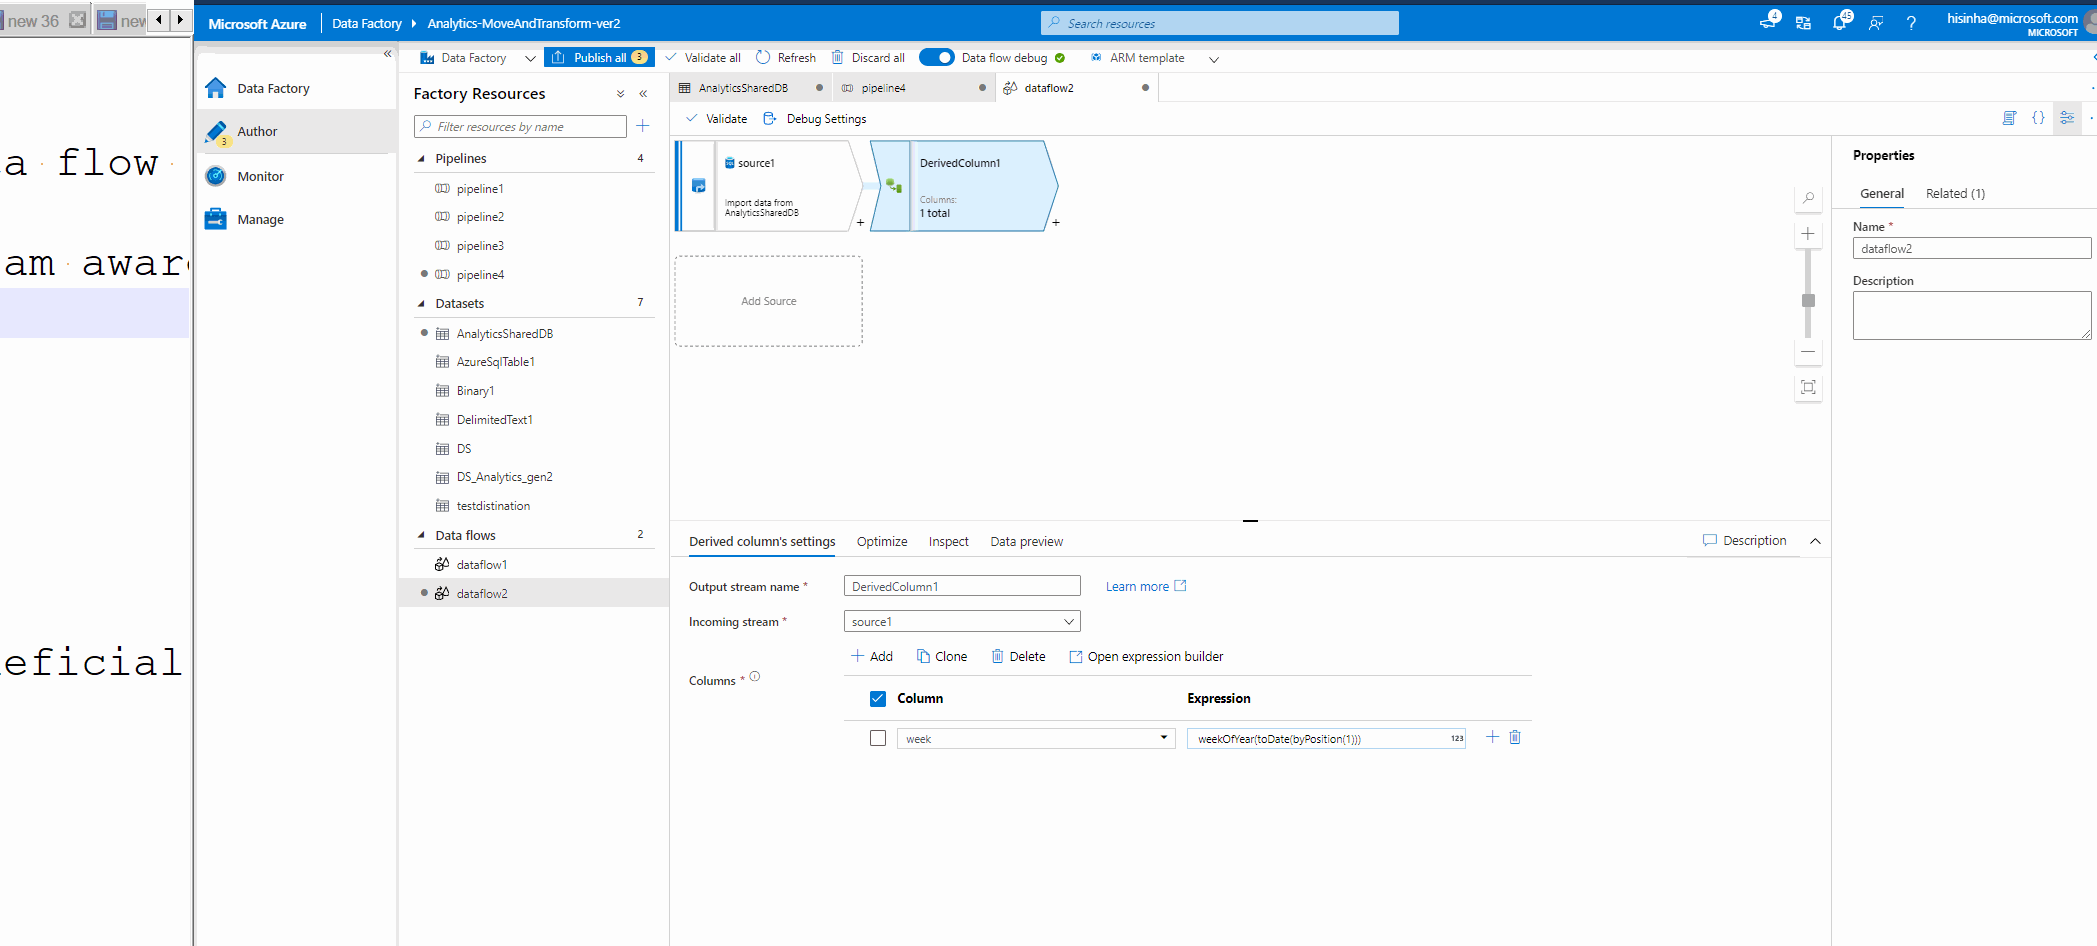Screen dimensions: 2097x946
Task: Collapse the derived column settings panel
Action: [x=1815, y=541]
